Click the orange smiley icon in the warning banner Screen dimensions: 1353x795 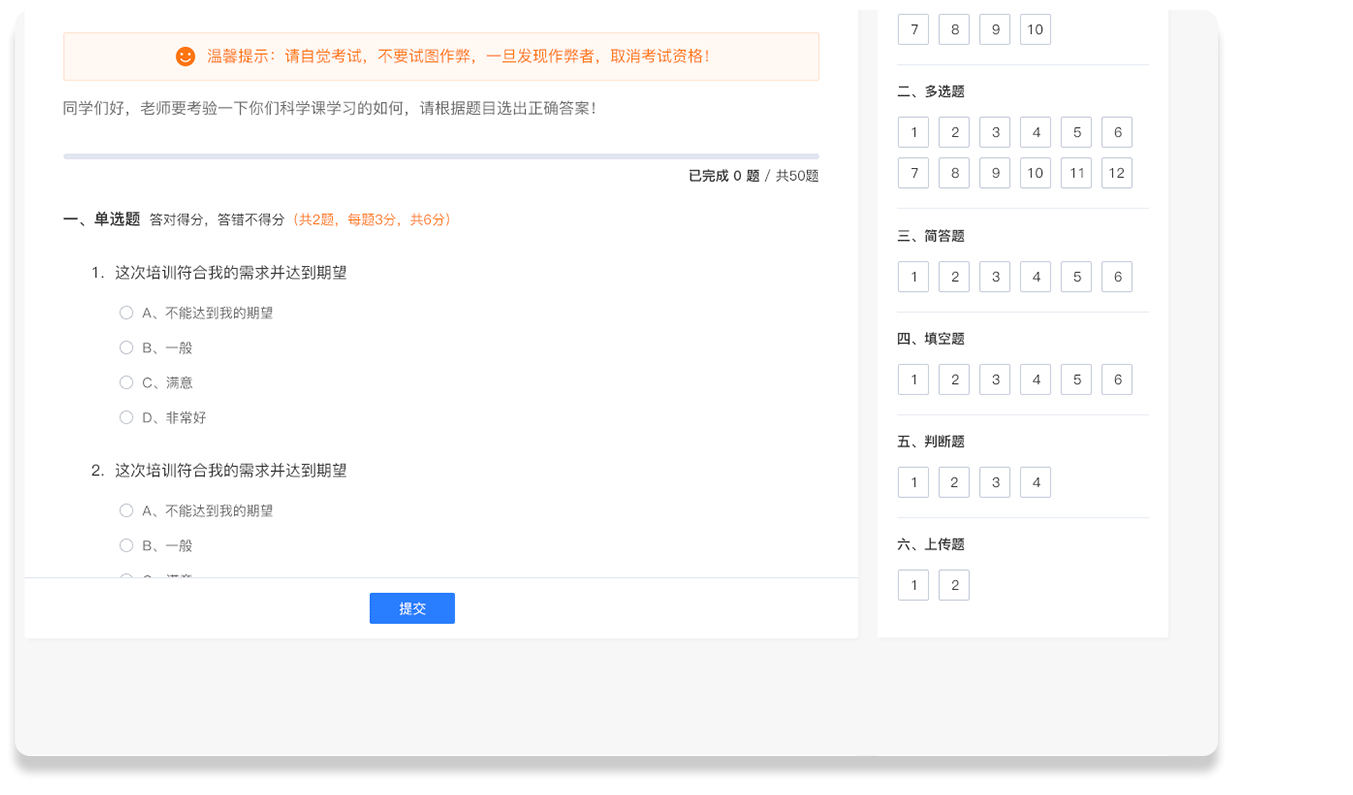185,57
